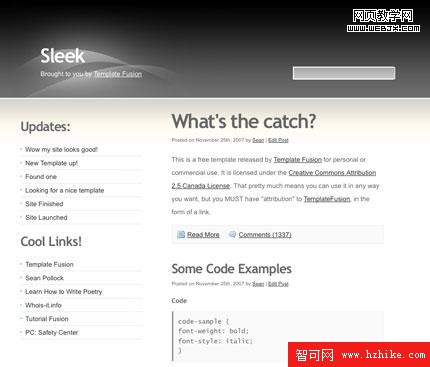Viewport: 430px width, 367px height.
Task: Click author Sean under 'What's the catch?'
Action: [258, 140]
